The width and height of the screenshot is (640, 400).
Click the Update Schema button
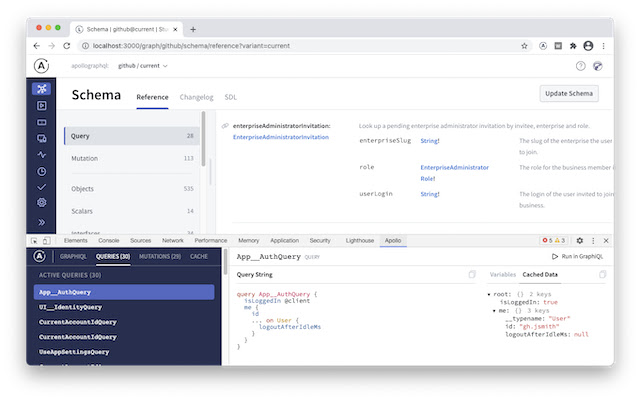[x=569, y=94]
